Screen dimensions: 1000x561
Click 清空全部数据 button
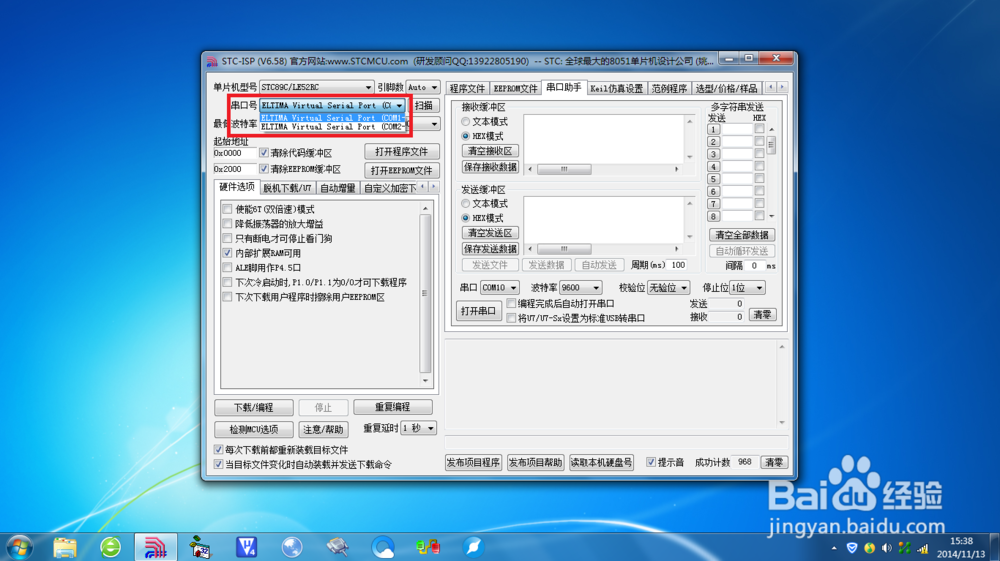coord(742,235)
